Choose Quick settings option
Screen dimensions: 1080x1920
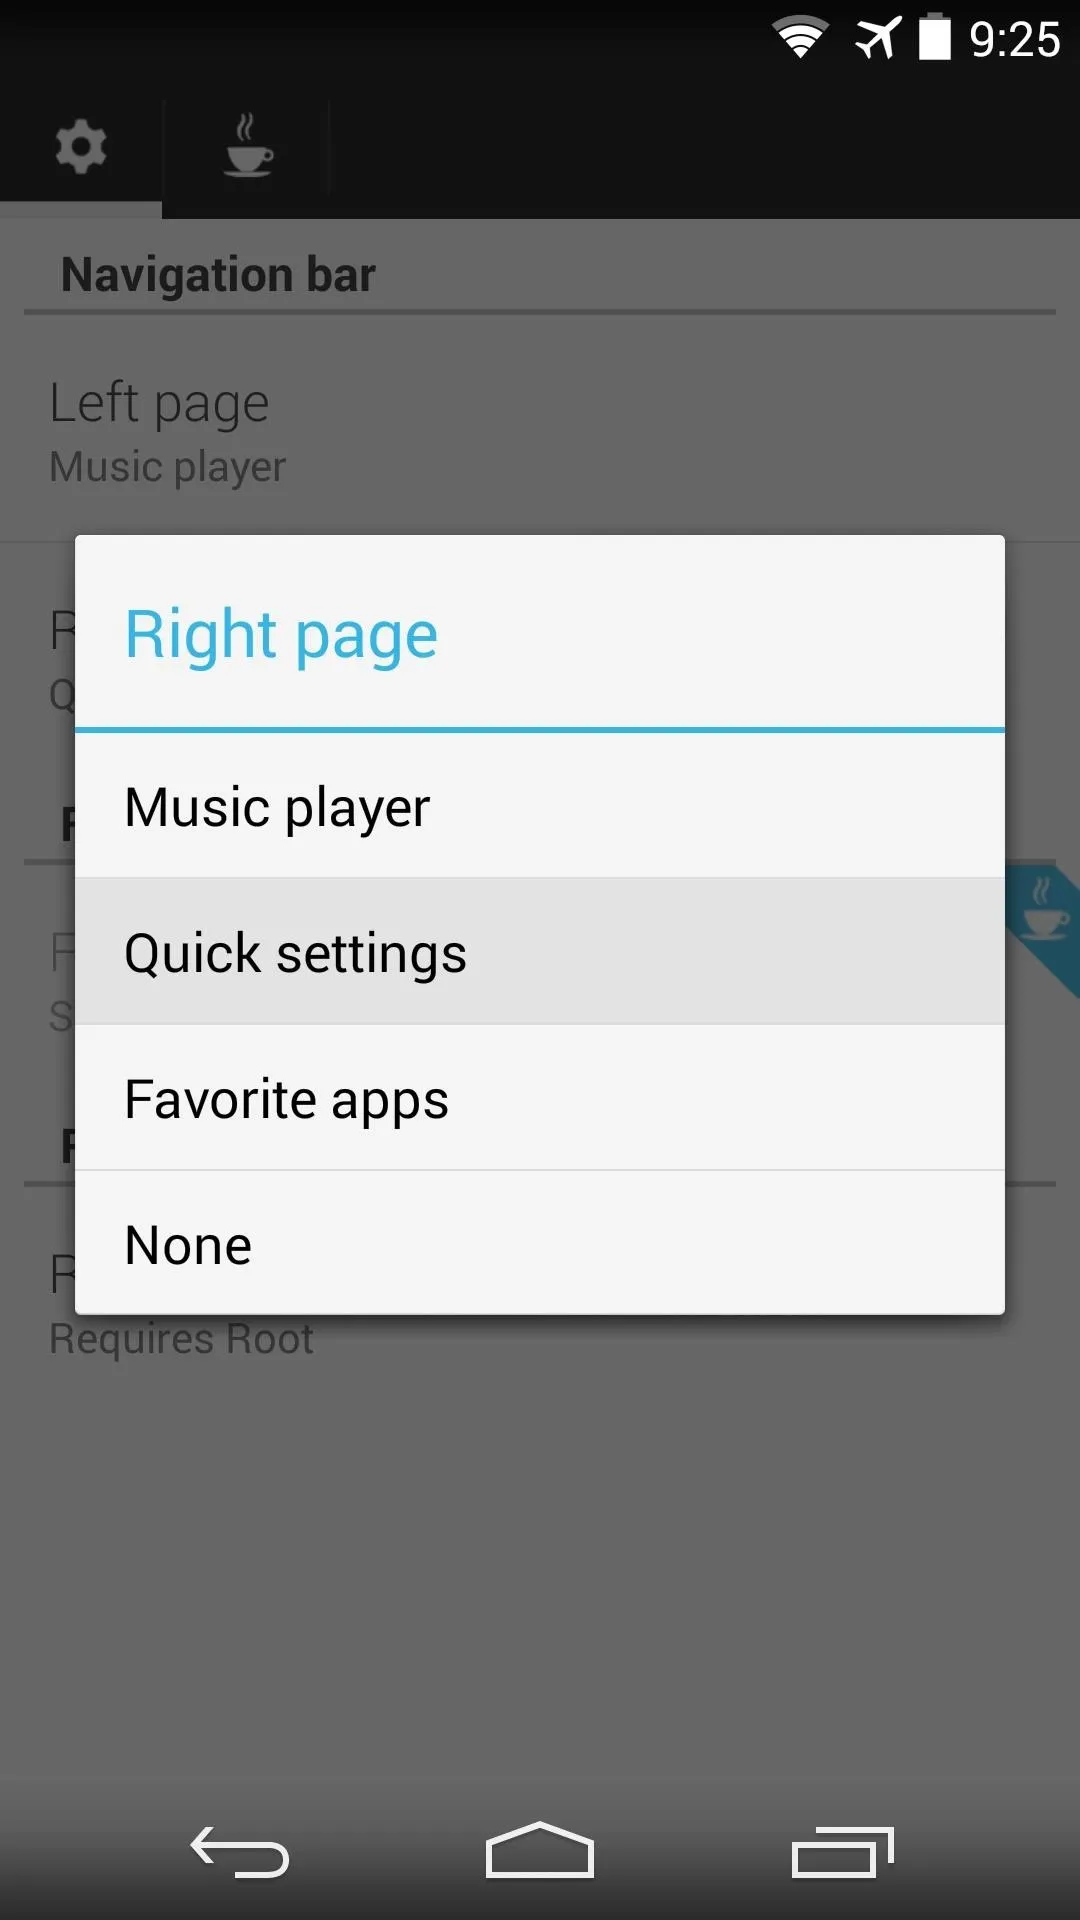pyautogui.click(x=540, y=952)
